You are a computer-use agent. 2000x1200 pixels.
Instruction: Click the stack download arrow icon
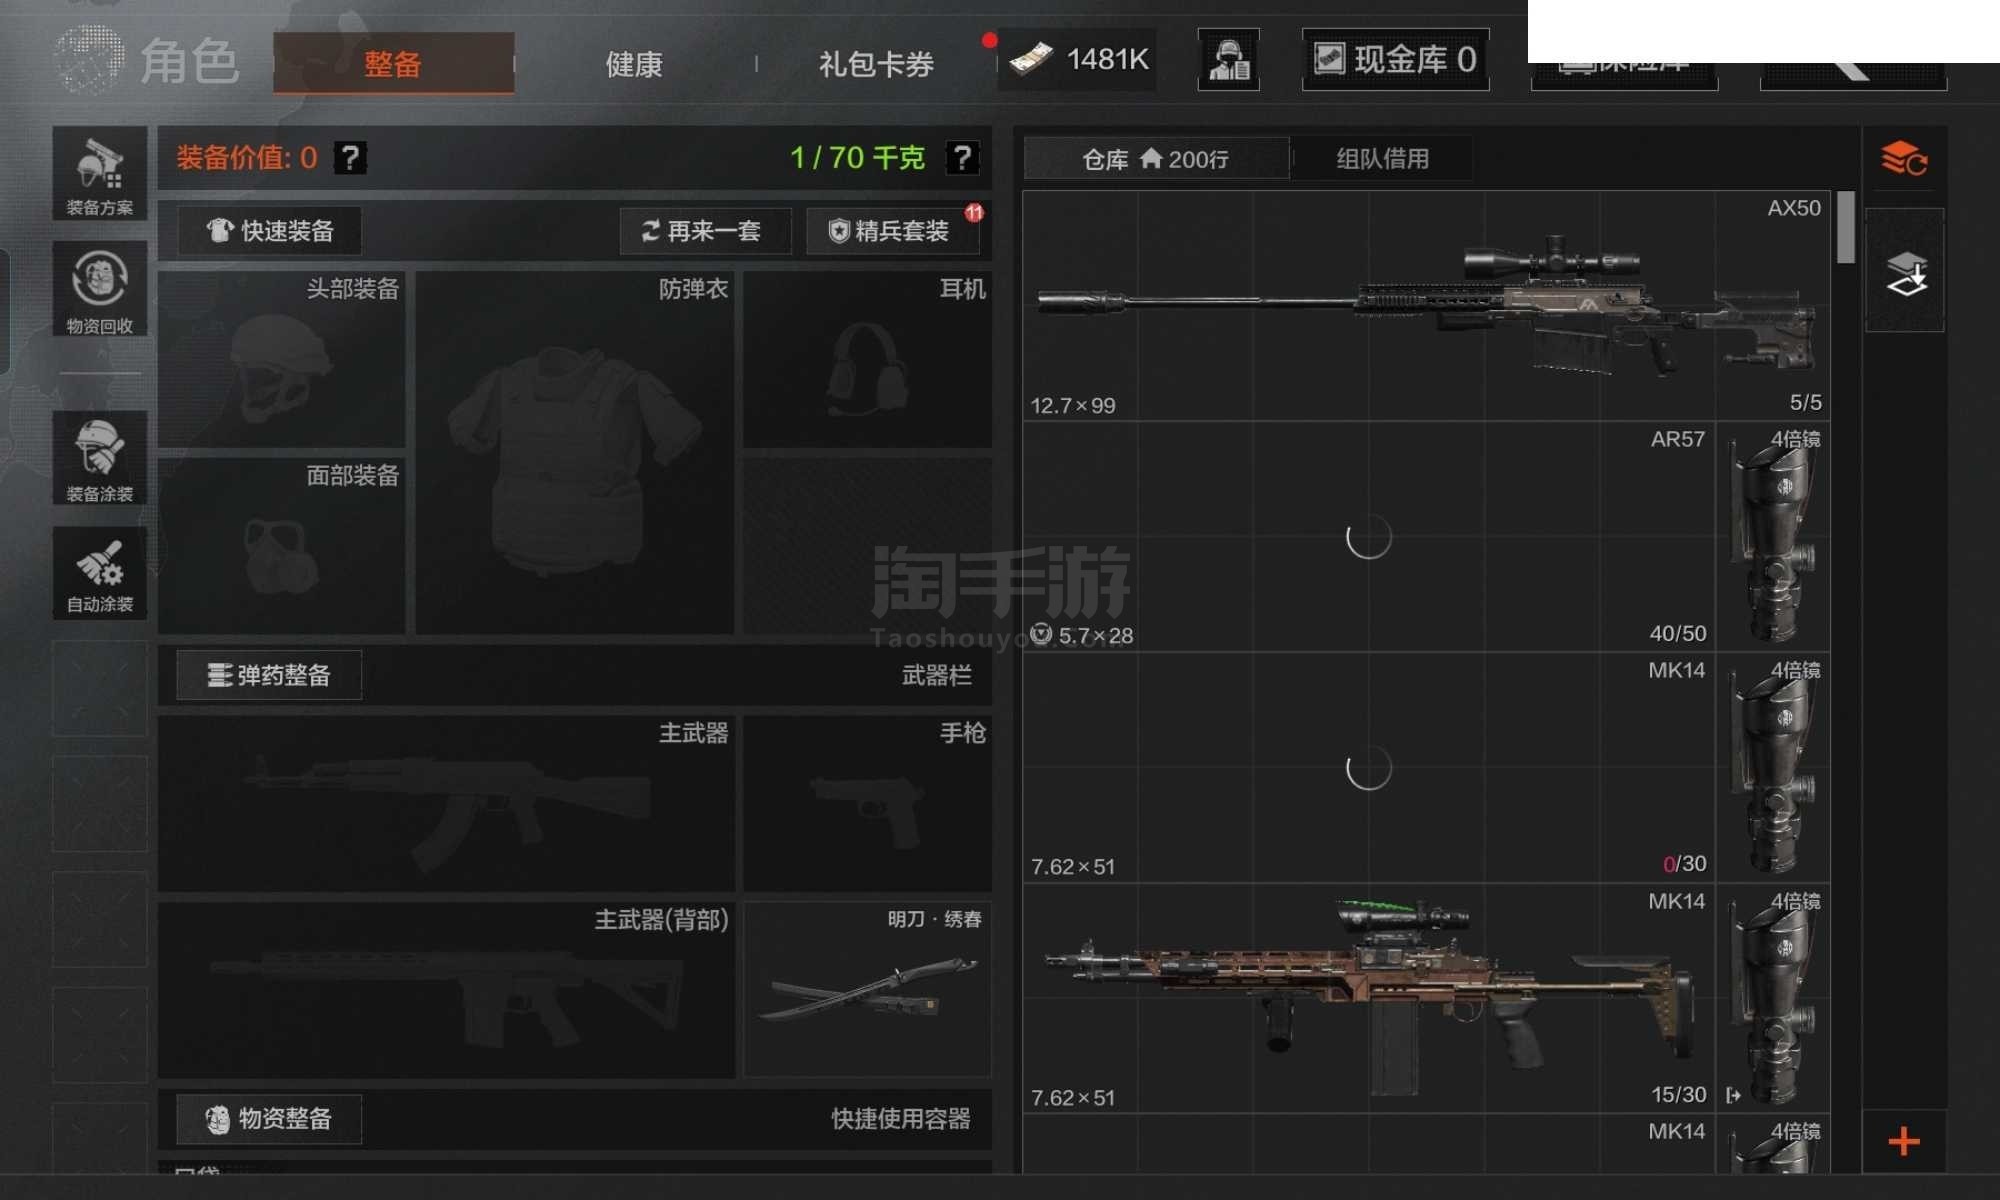[x=1905, y=272]
